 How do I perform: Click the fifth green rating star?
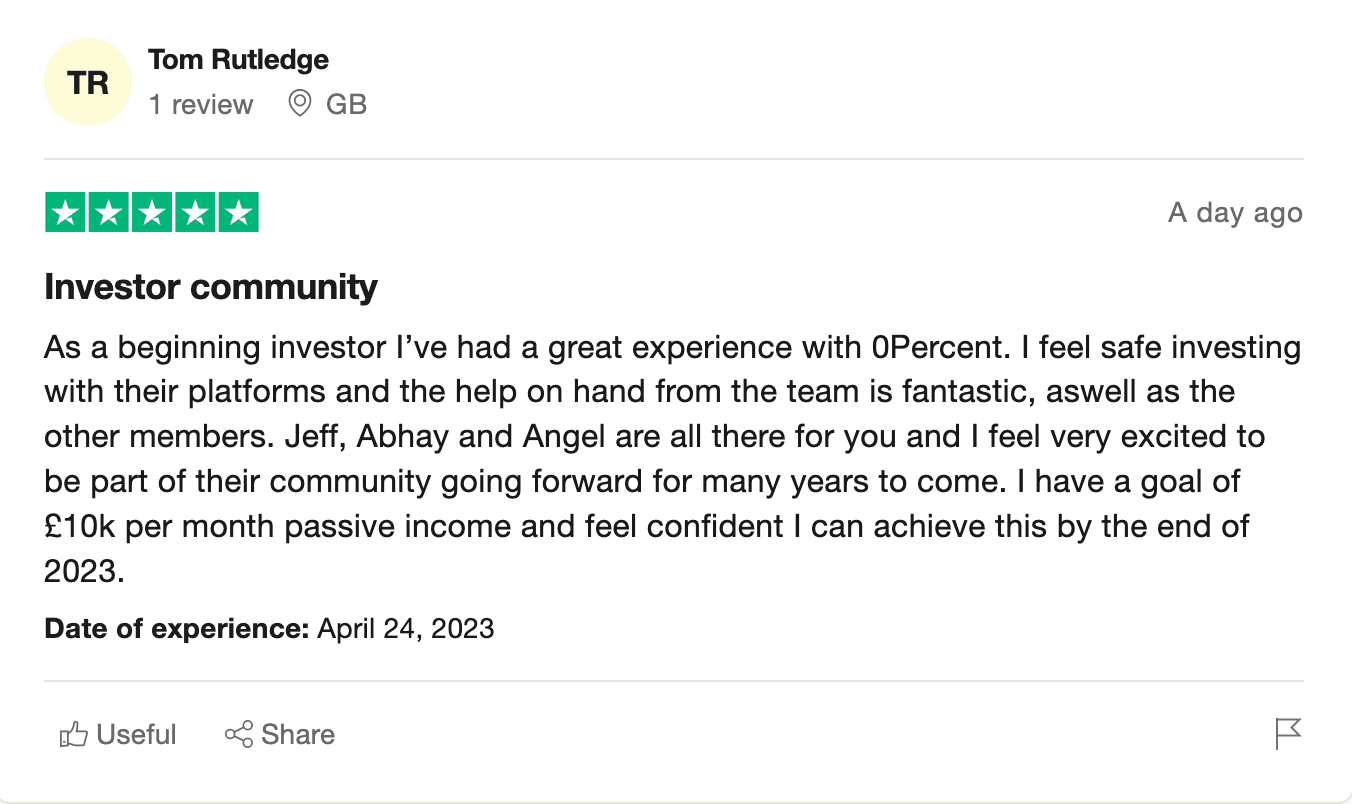238,212
